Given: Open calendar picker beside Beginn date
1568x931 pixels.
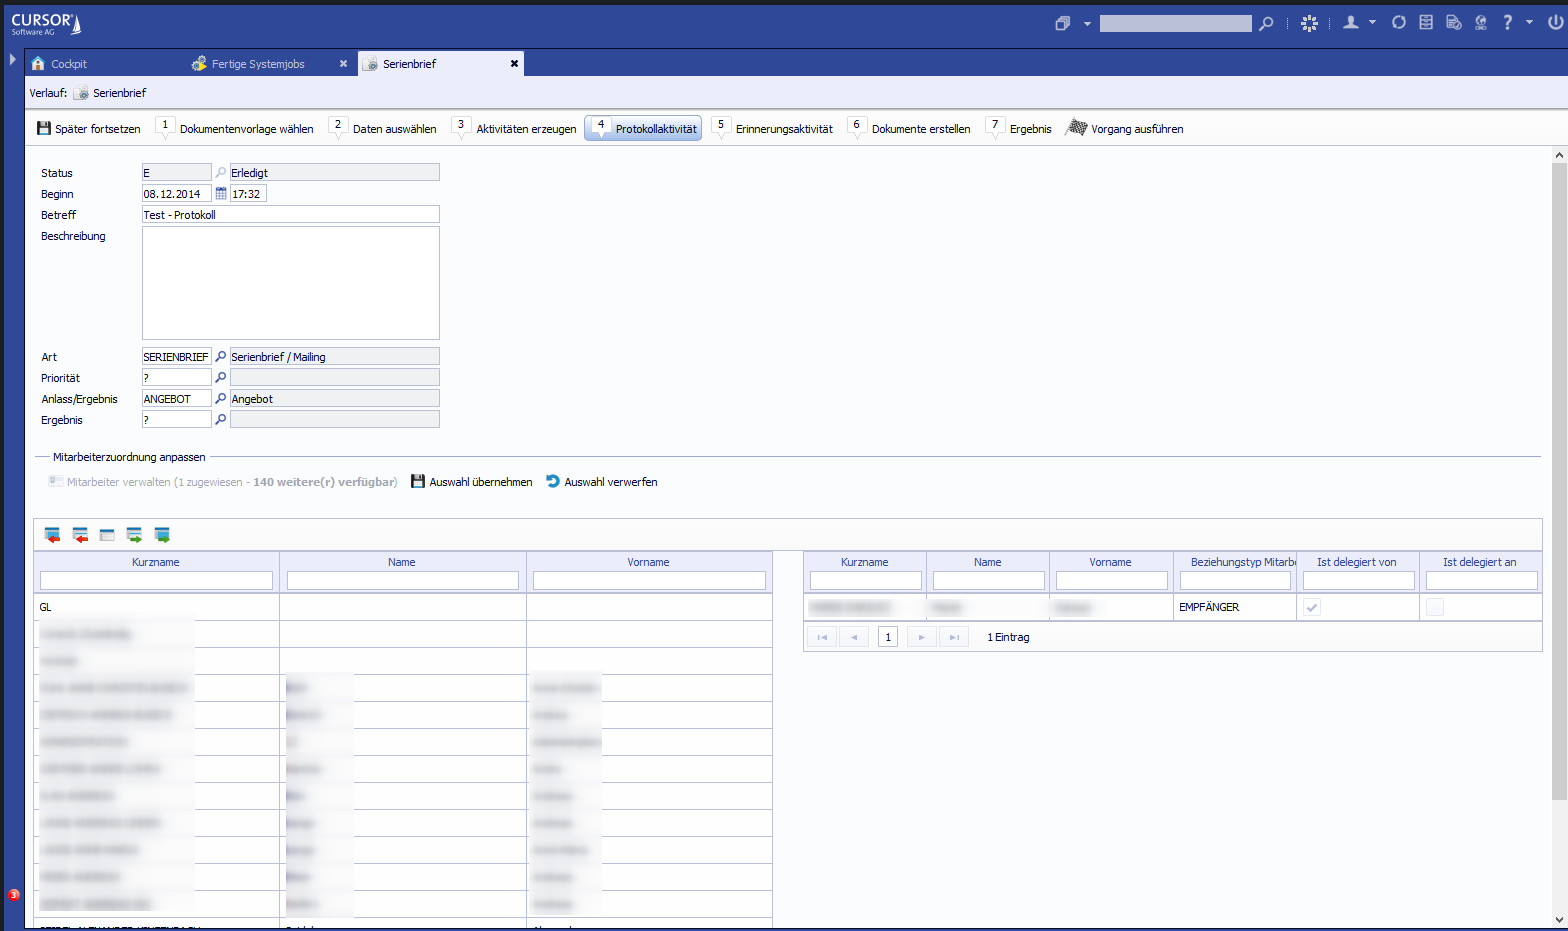Looking at the screenshot, I should pos(221,194).
